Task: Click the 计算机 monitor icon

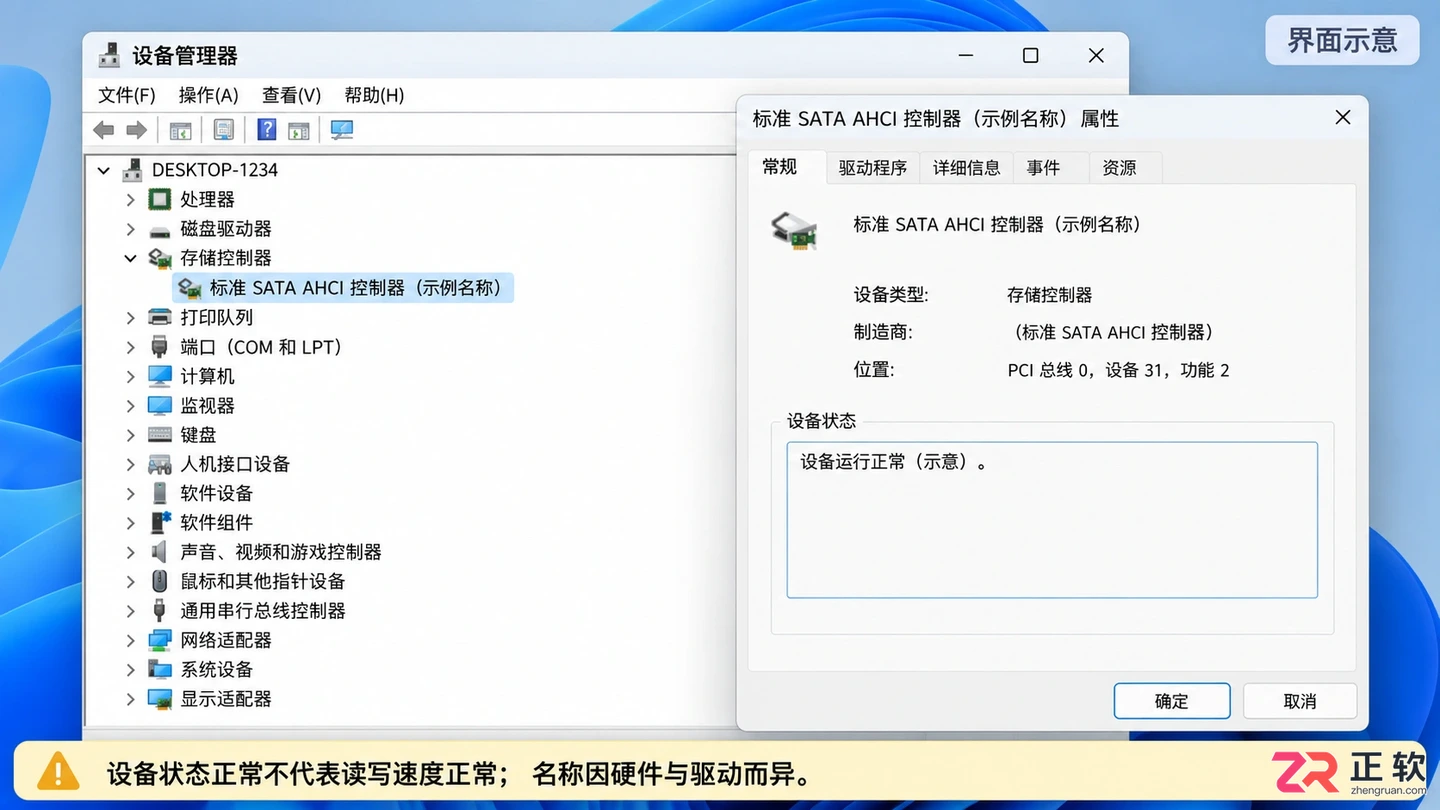Action: 160,376
